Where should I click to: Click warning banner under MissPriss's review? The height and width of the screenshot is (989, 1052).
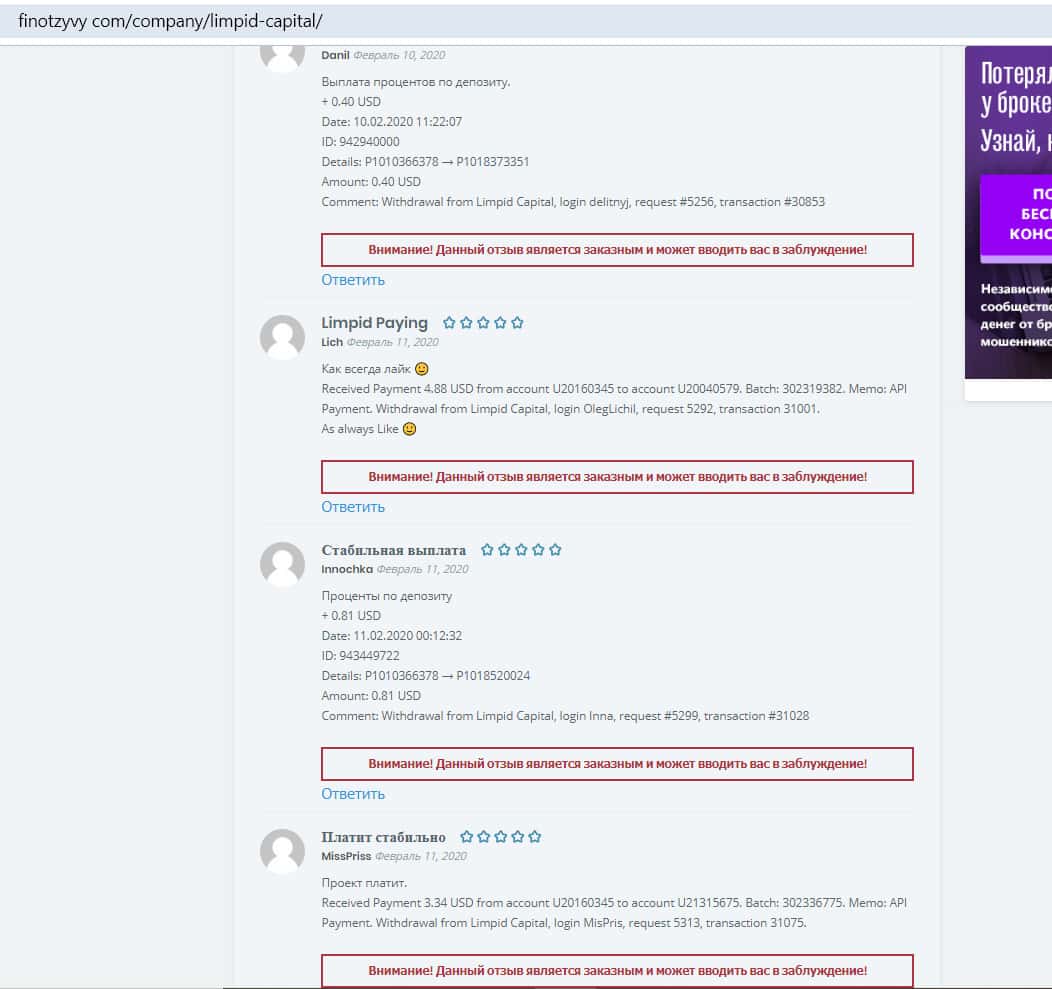coord(617,970)
